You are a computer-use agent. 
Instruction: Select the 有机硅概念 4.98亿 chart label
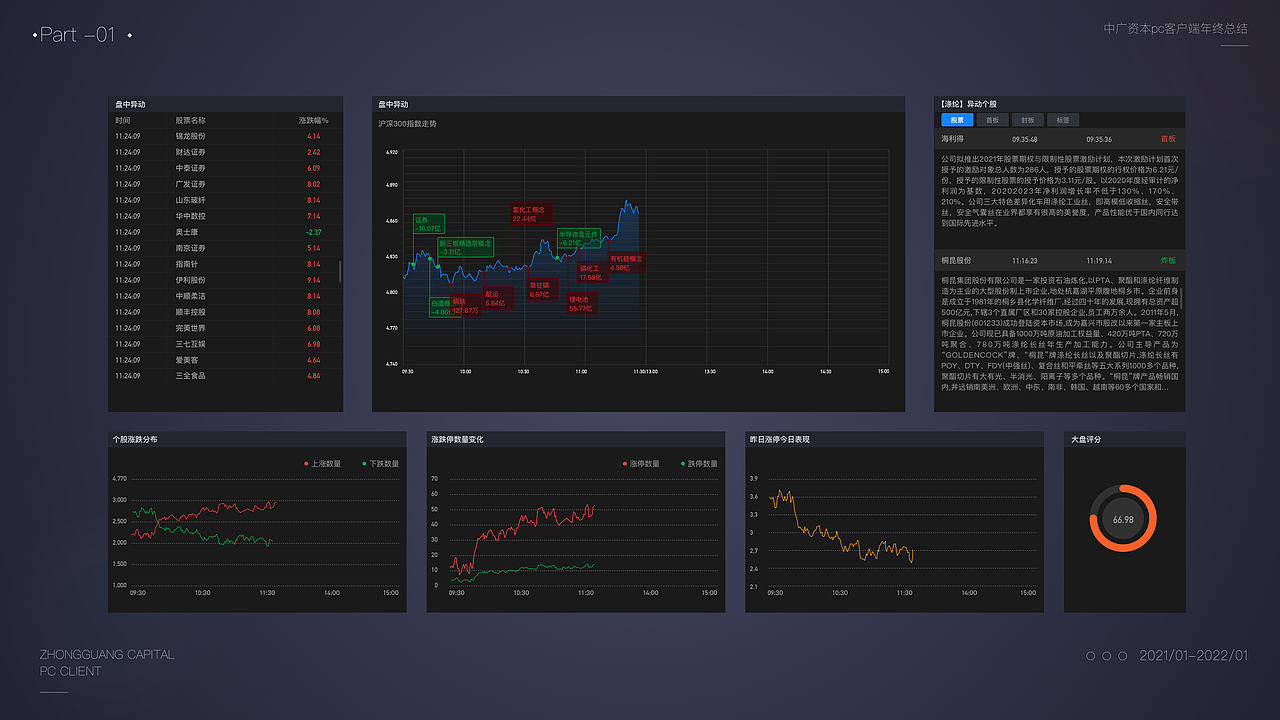click(x=627, y=263)
